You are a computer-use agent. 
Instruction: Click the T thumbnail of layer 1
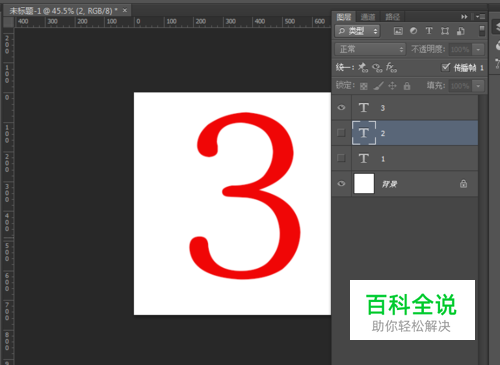(x=364, y=158)
